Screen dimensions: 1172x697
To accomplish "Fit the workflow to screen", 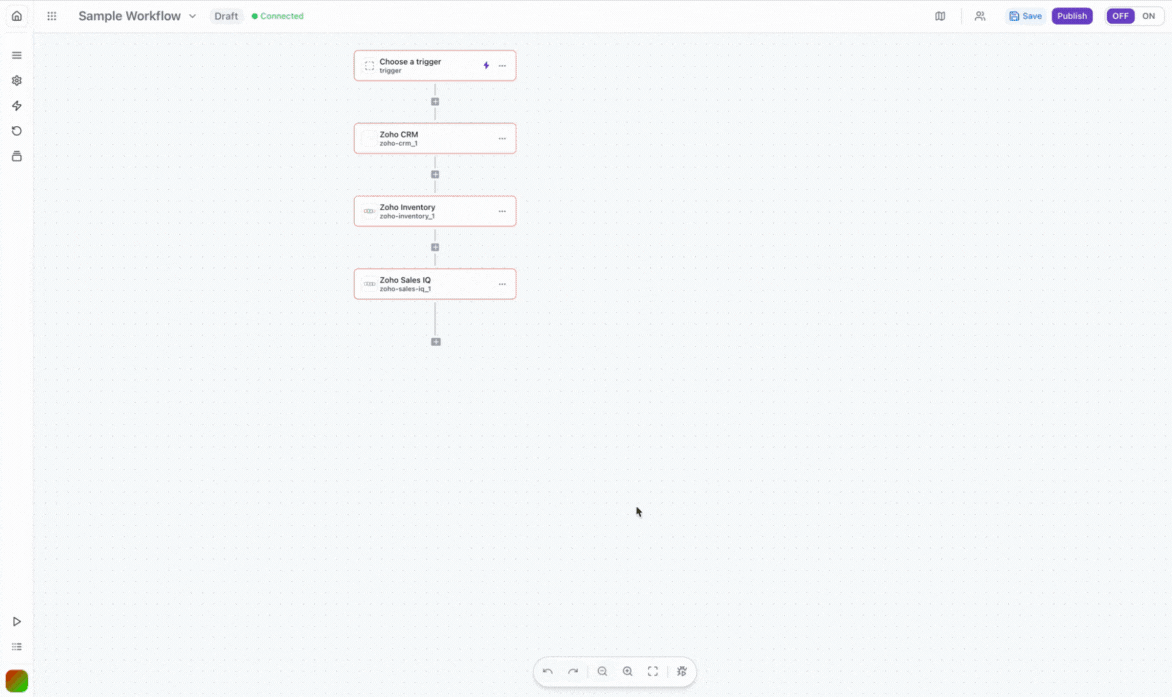I will (x=653, y=671).
